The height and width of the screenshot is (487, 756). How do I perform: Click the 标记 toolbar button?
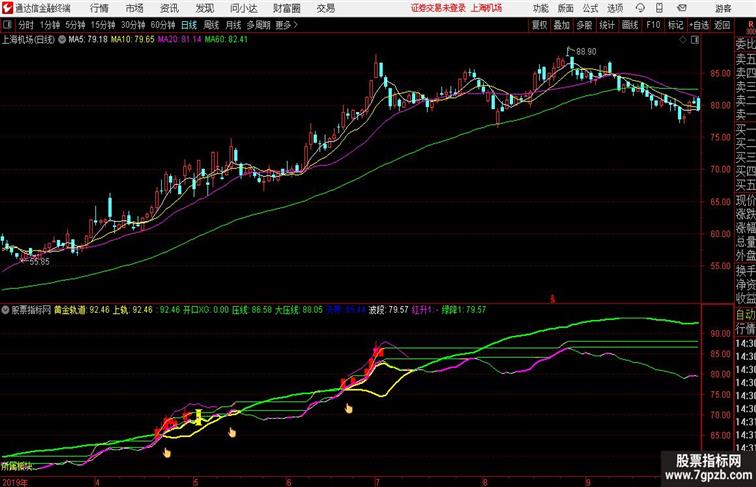tap(675, 25)
